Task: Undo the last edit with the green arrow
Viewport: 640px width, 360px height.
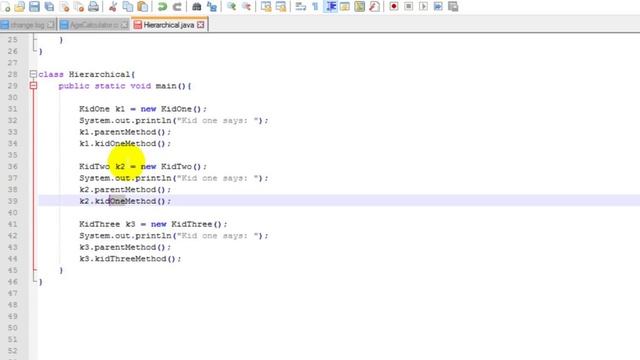Action: coord(162,7)
